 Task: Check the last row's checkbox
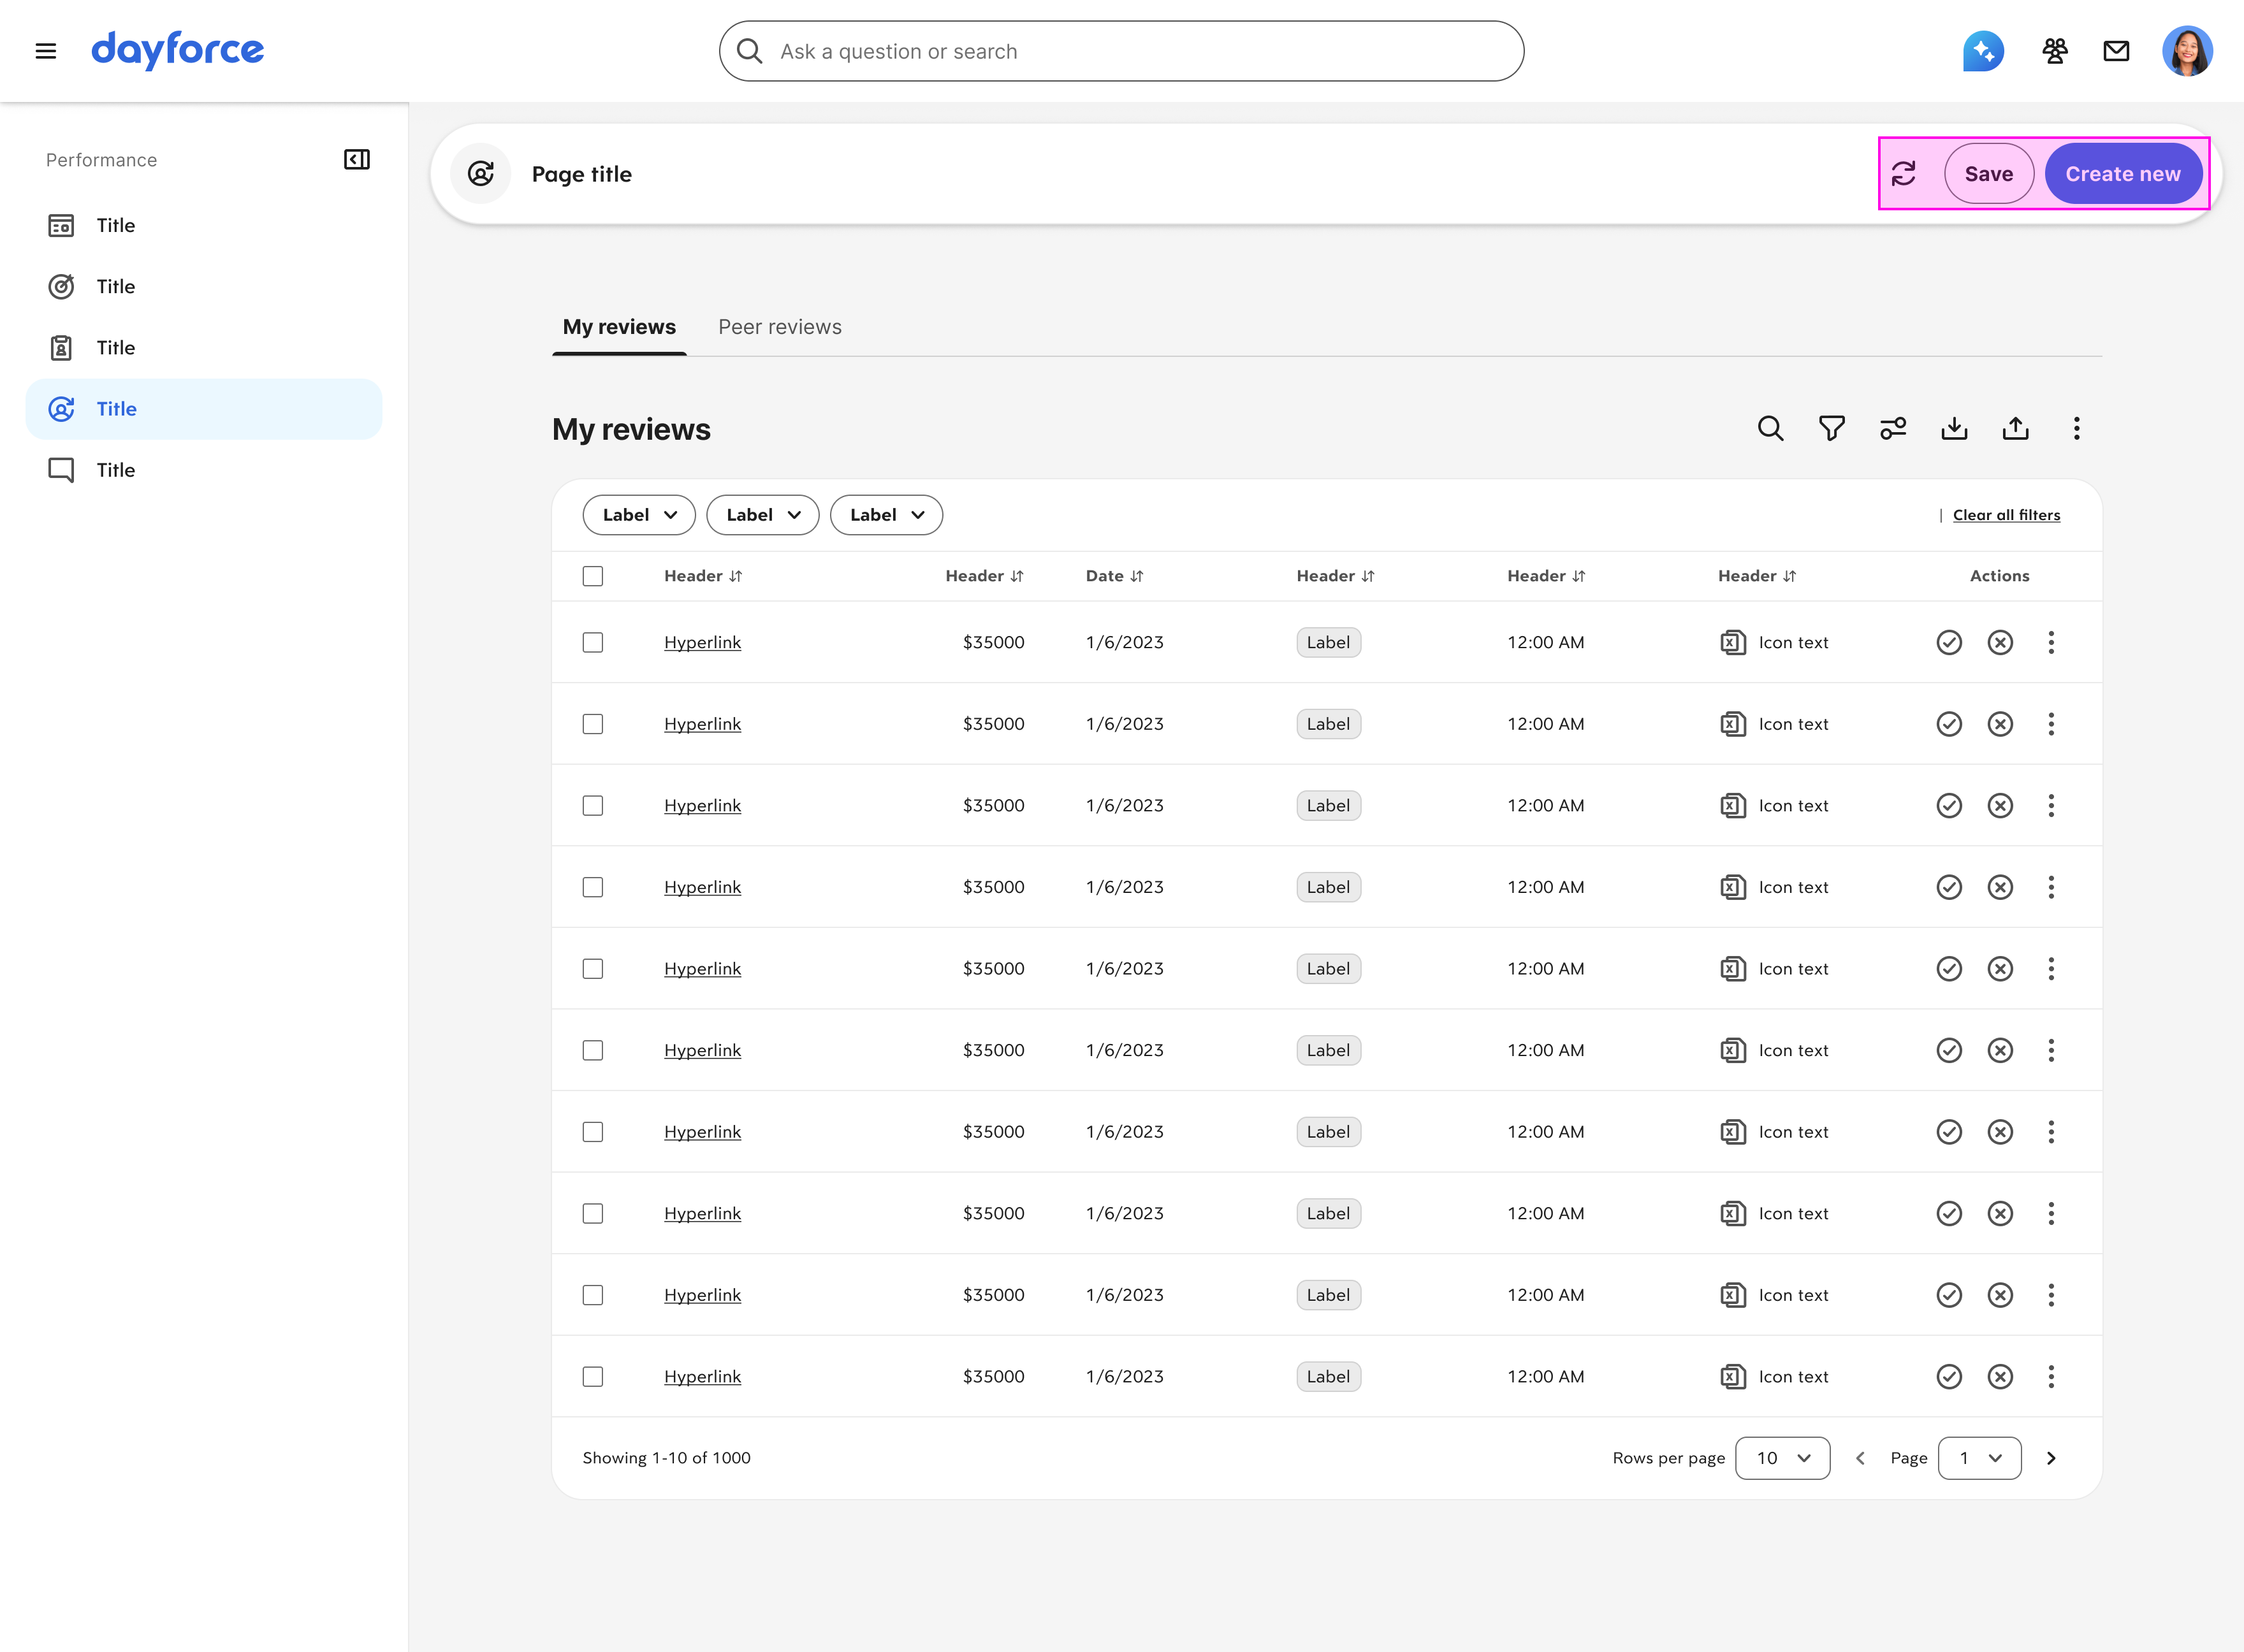[x=593, y=1377]
